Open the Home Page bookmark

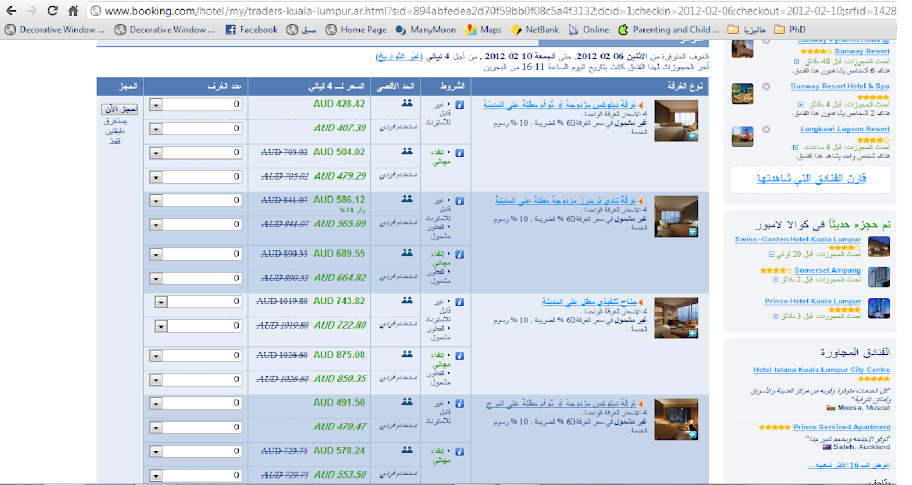point(356,29)
